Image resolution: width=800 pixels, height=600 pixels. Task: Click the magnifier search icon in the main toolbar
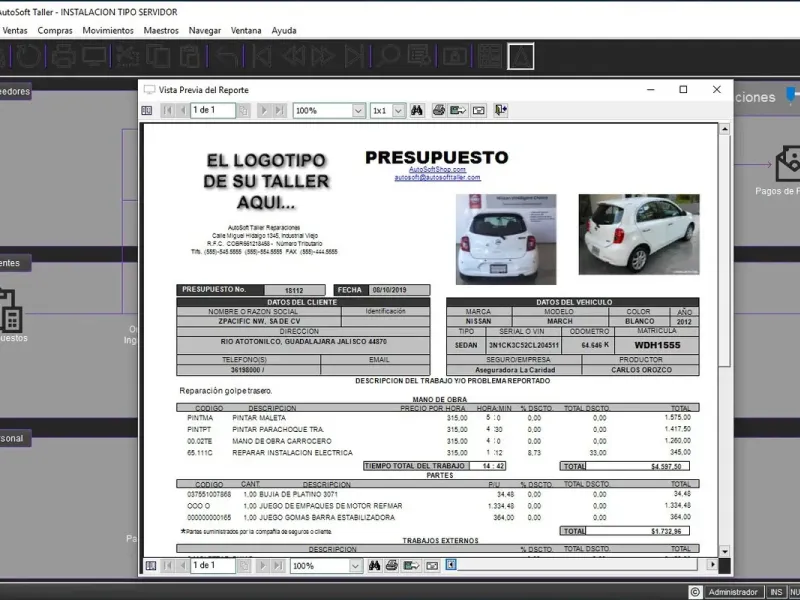387,56
